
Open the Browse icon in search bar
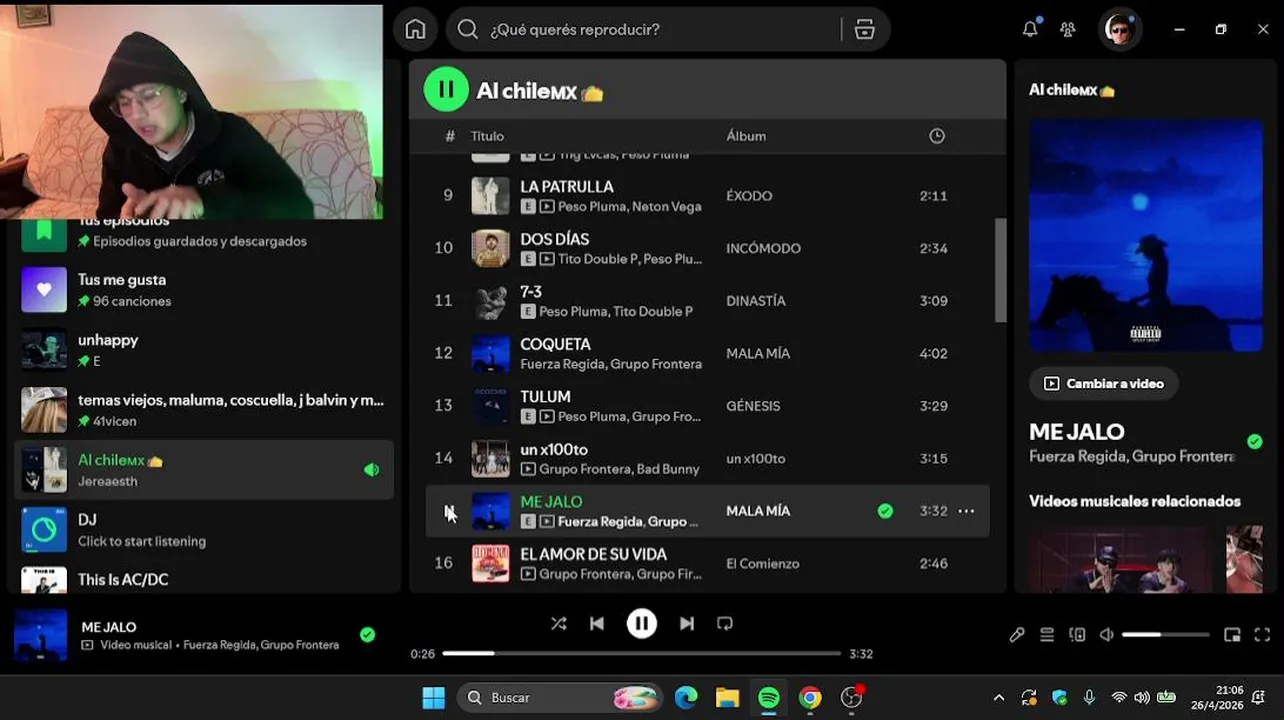tap(865, 29)
